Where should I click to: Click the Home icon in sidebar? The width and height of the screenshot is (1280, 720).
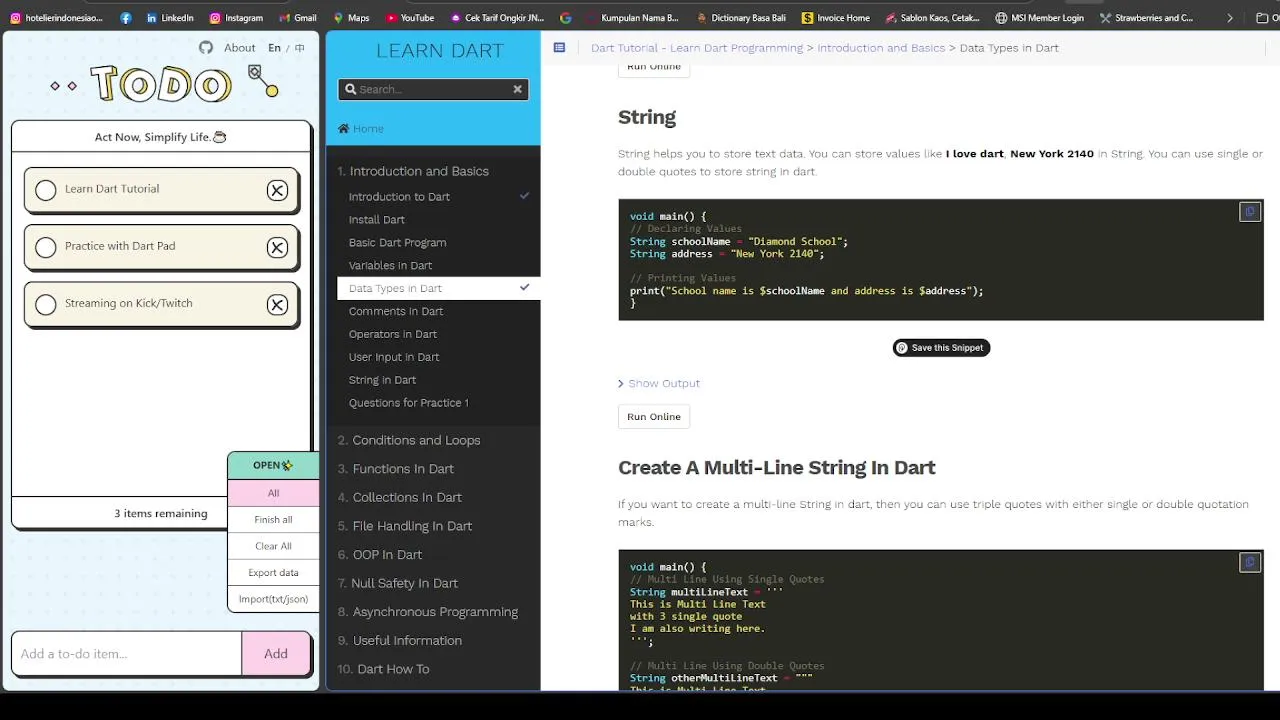(x=343, y=128)
